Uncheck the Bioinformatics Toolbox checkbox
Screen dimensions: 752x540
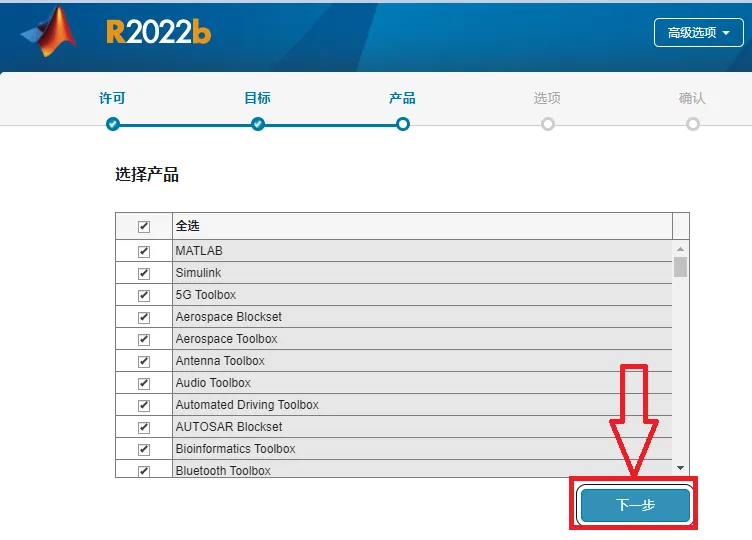point(144,449)
